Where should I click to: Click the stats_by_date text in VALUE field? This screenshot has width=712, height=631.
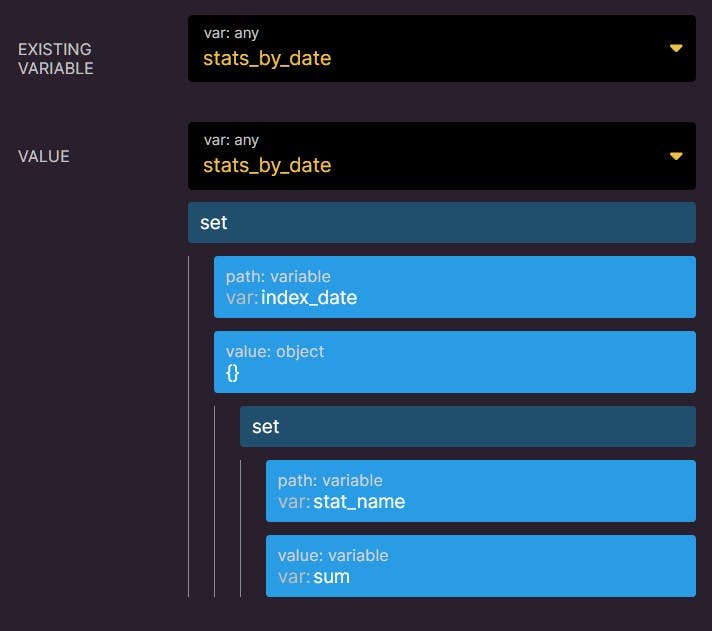pos(267,166)
